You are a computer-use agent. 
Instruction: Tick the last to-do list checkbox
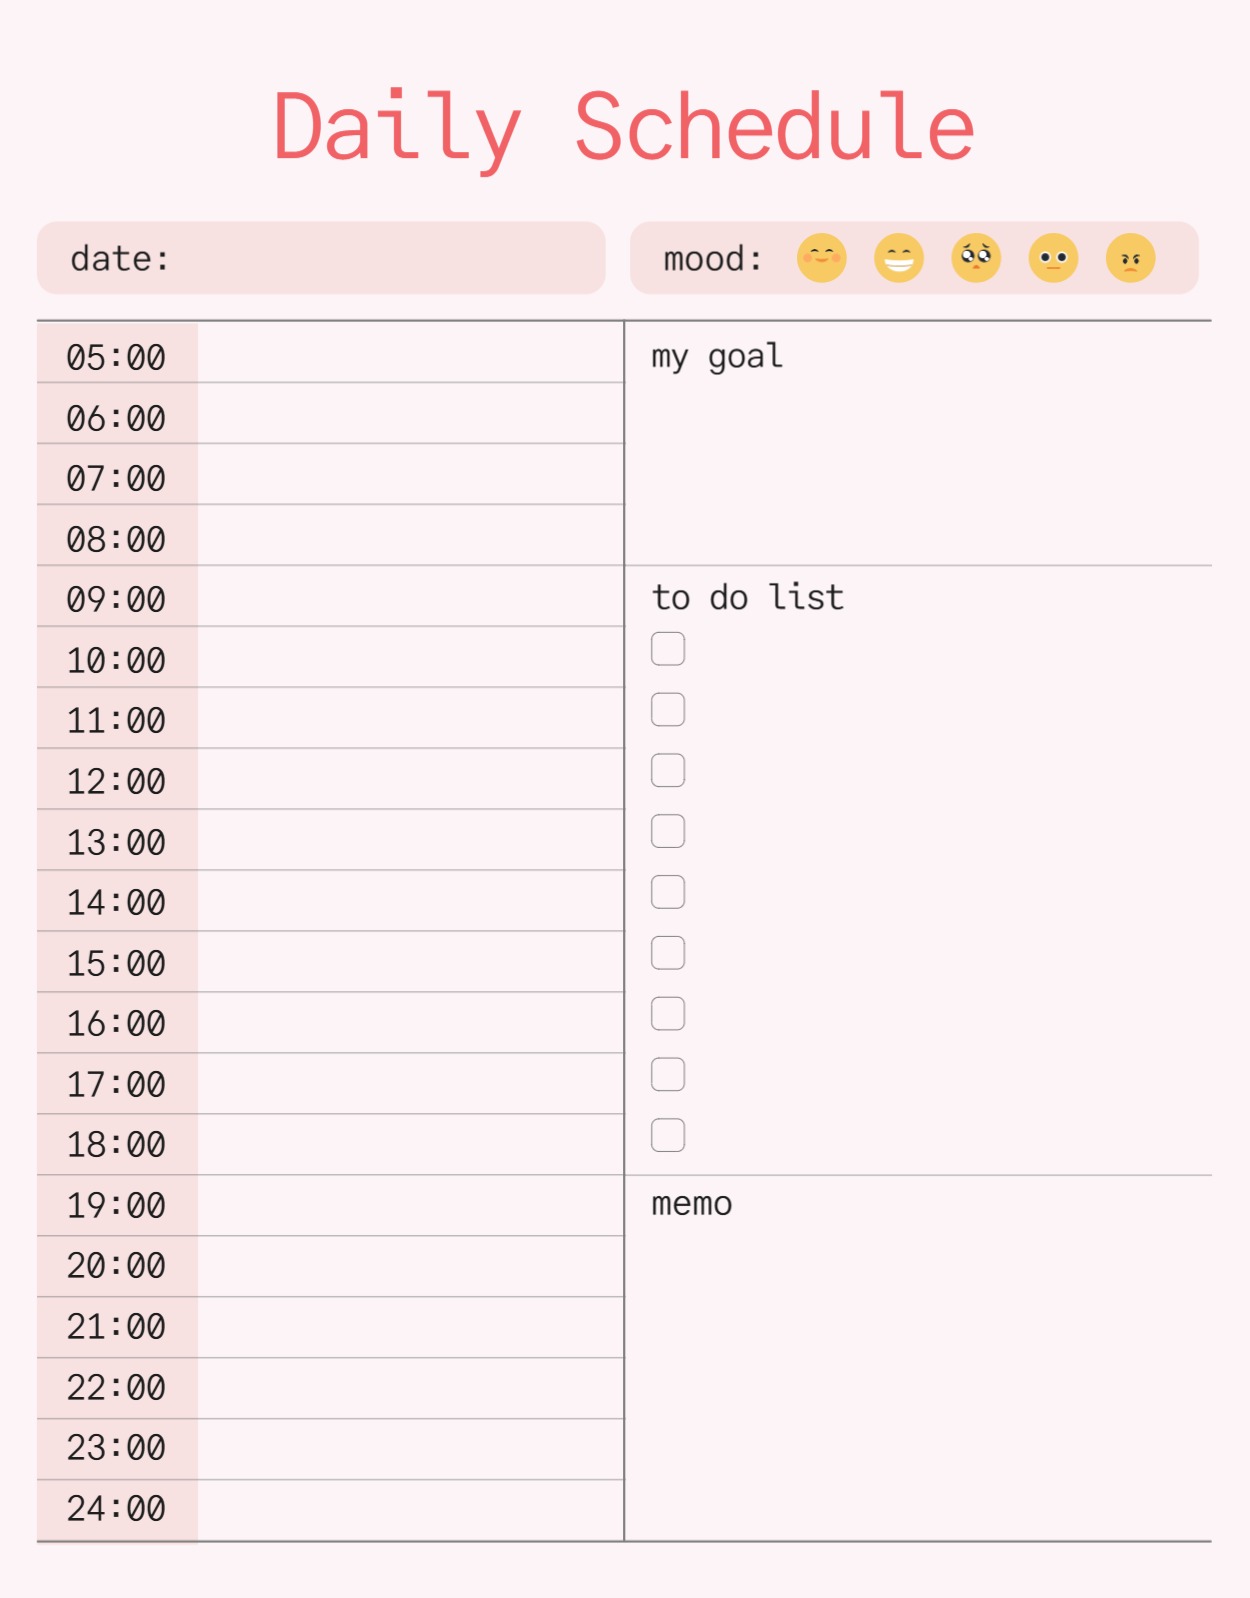click(668, 1135)
